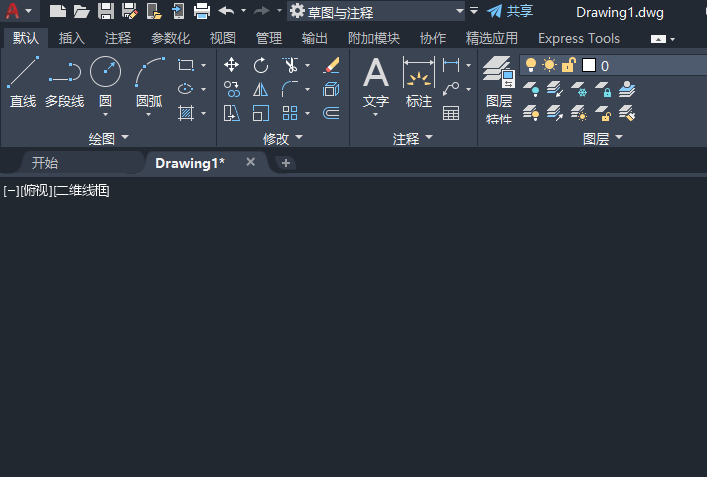This screenshot has height=477, width=707.
Task: Click Thaw All Layers icon
Action: click(579, 113)
